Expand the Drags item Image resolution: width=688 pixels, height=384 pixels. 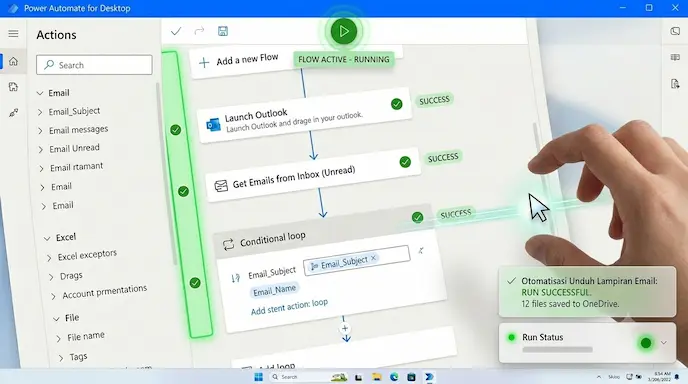click(x=51, y=277)
